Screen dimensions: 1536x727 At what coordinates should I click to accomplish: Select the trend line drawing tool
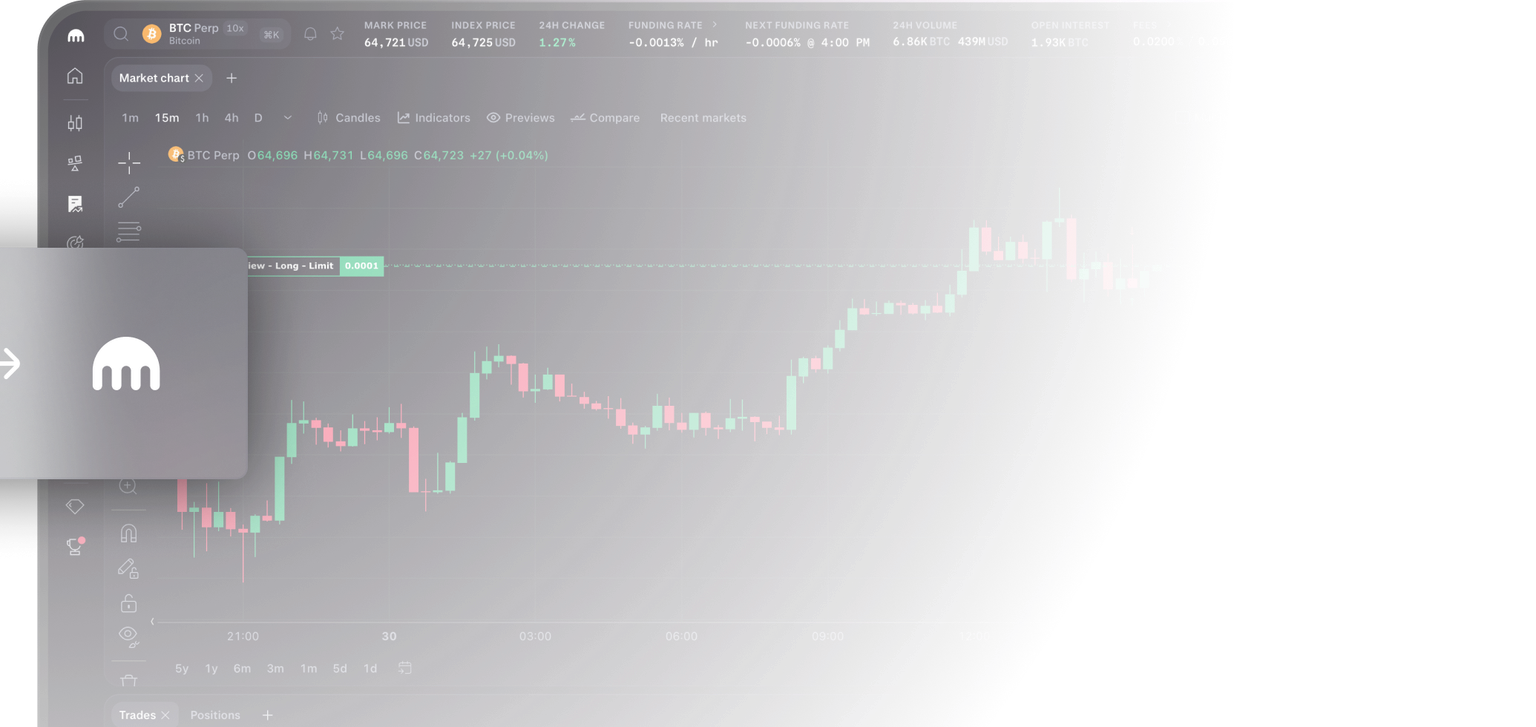pos(129,197)
